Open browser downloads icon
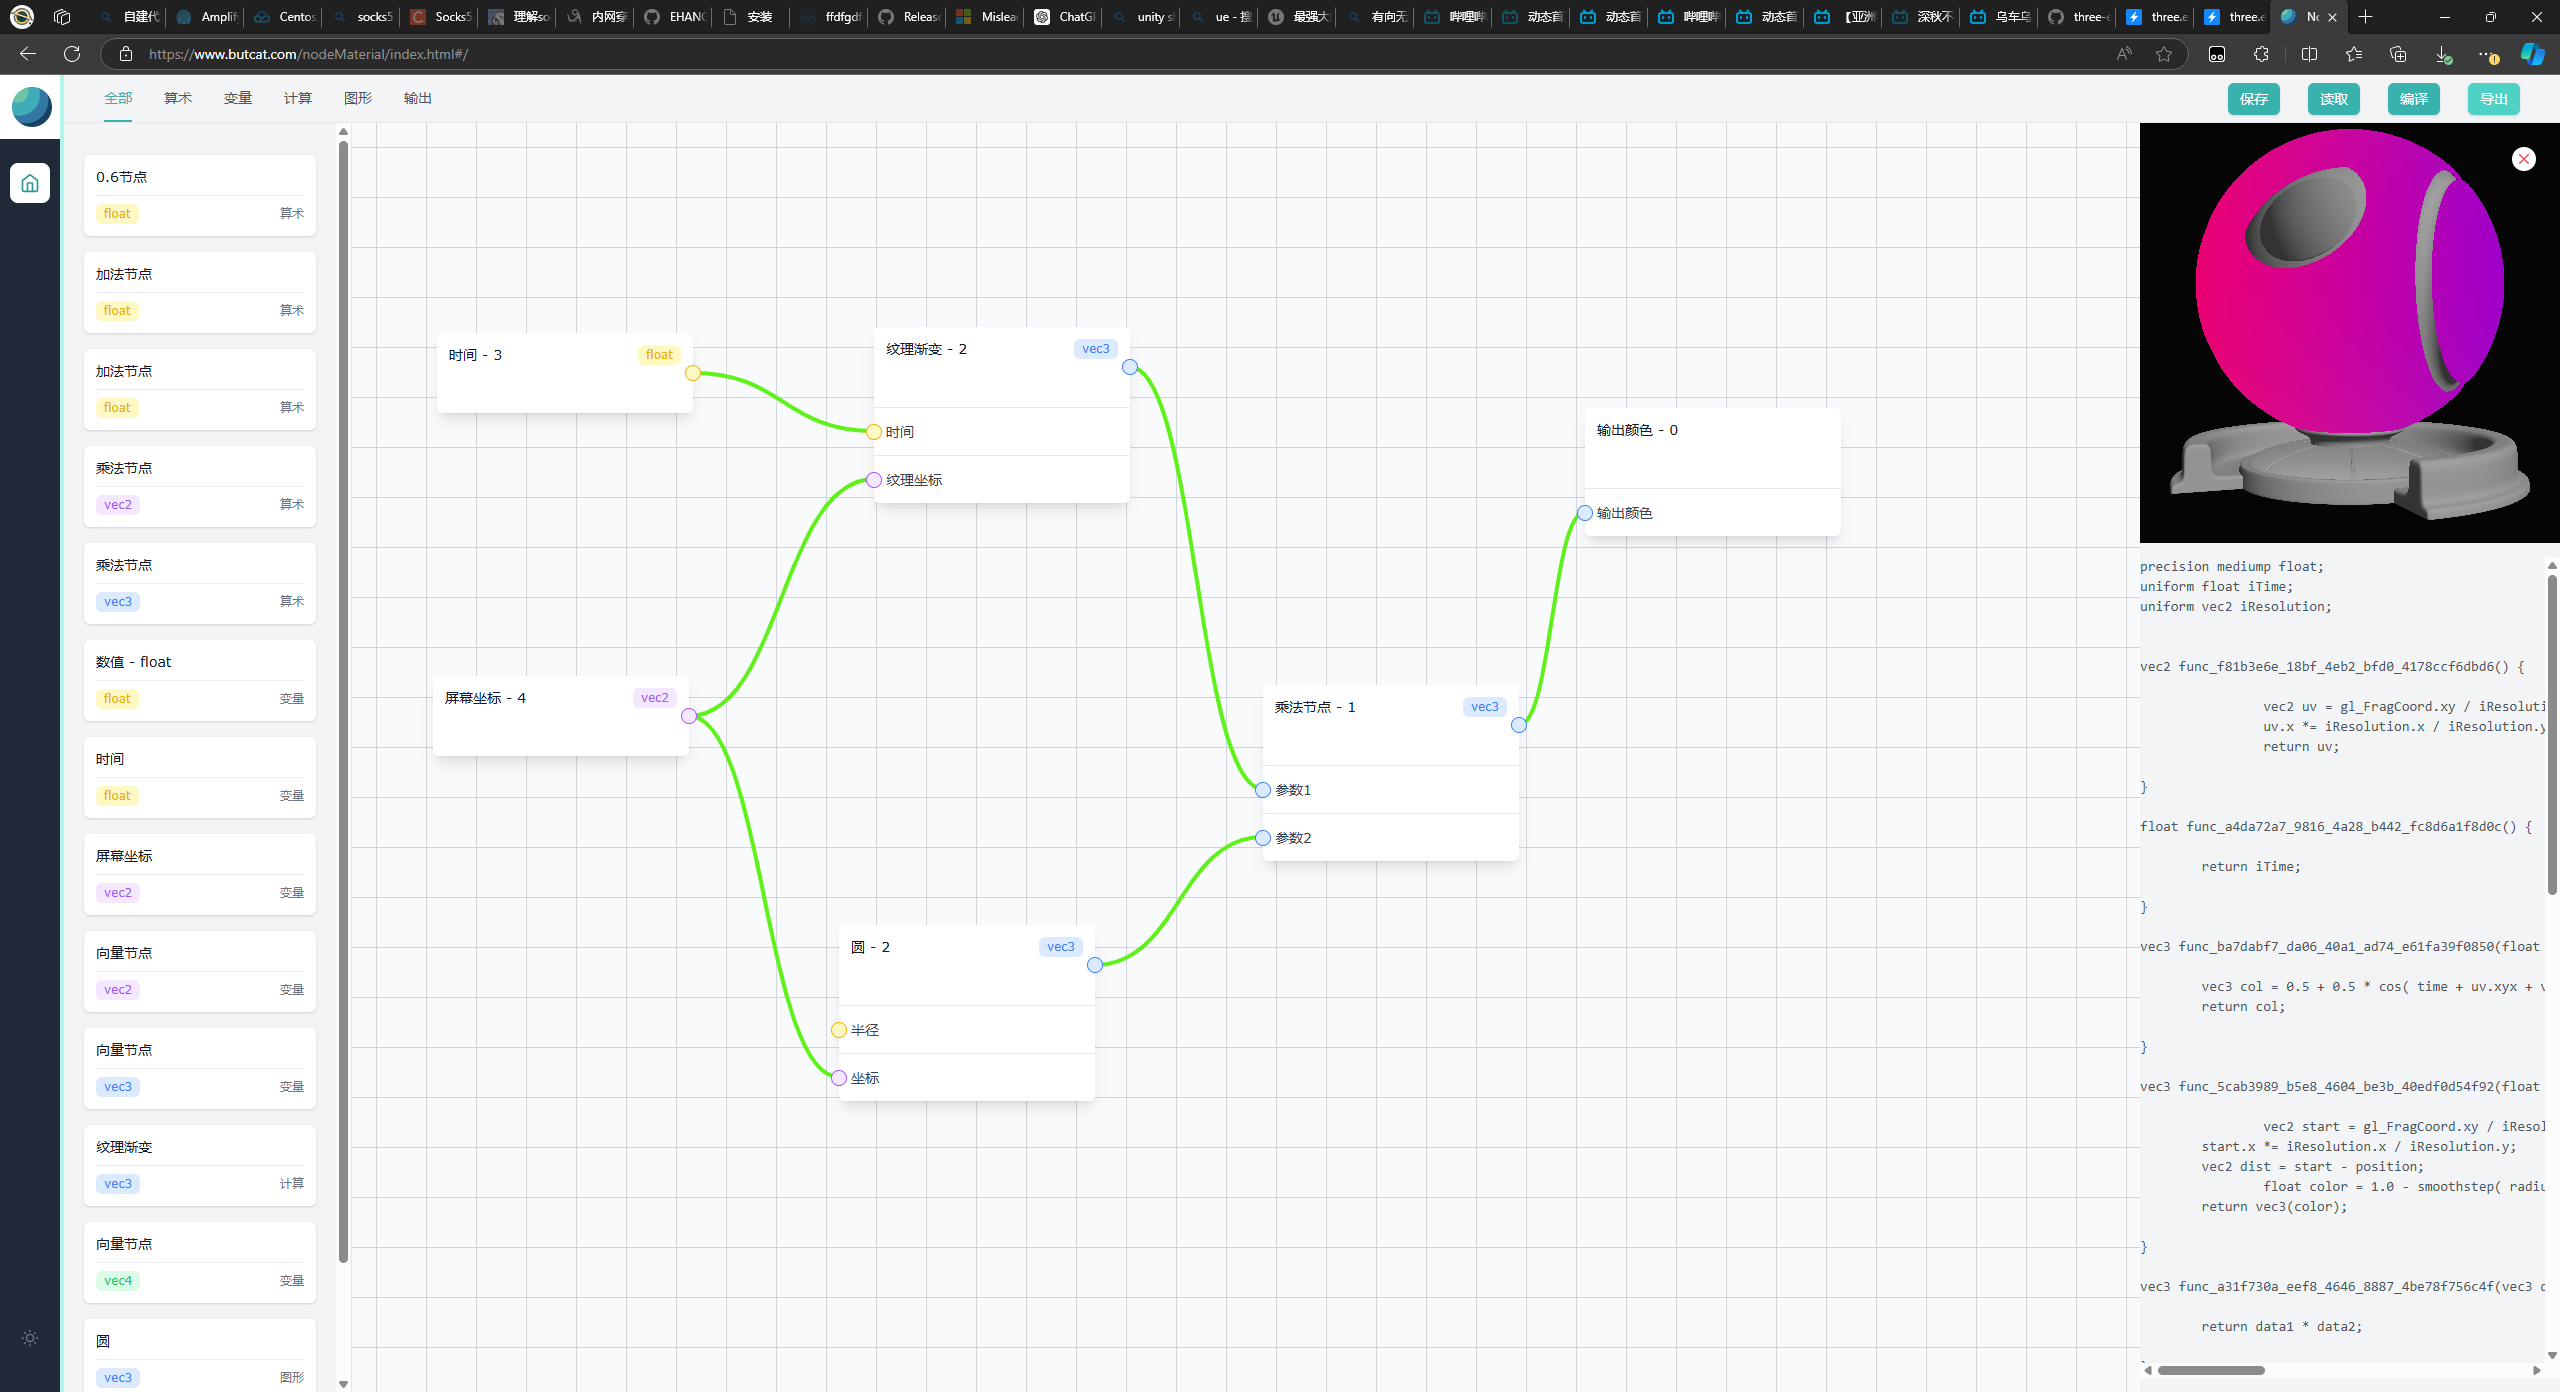This screenshot has height=1392, width=2560. (x=2443, y=54)
